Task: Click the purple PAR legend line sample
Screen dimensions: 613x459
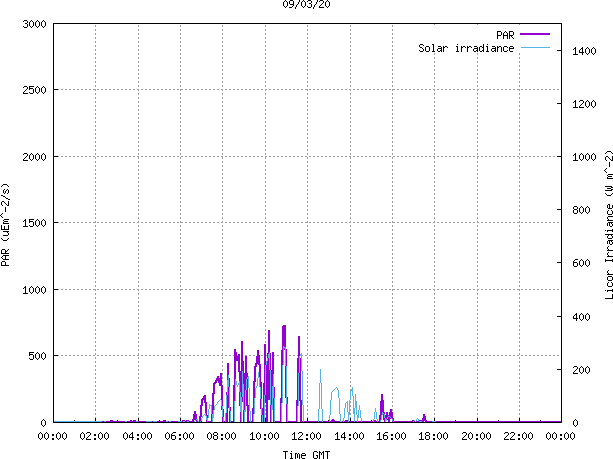Action: pos(535,34)
